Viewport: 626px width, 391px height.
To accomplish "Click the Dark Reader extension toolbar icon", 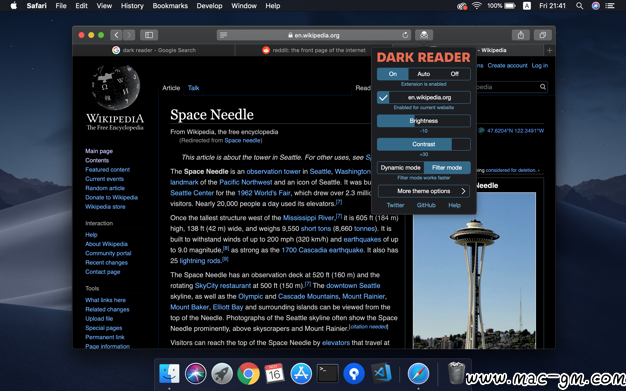I will pos(424,35).
